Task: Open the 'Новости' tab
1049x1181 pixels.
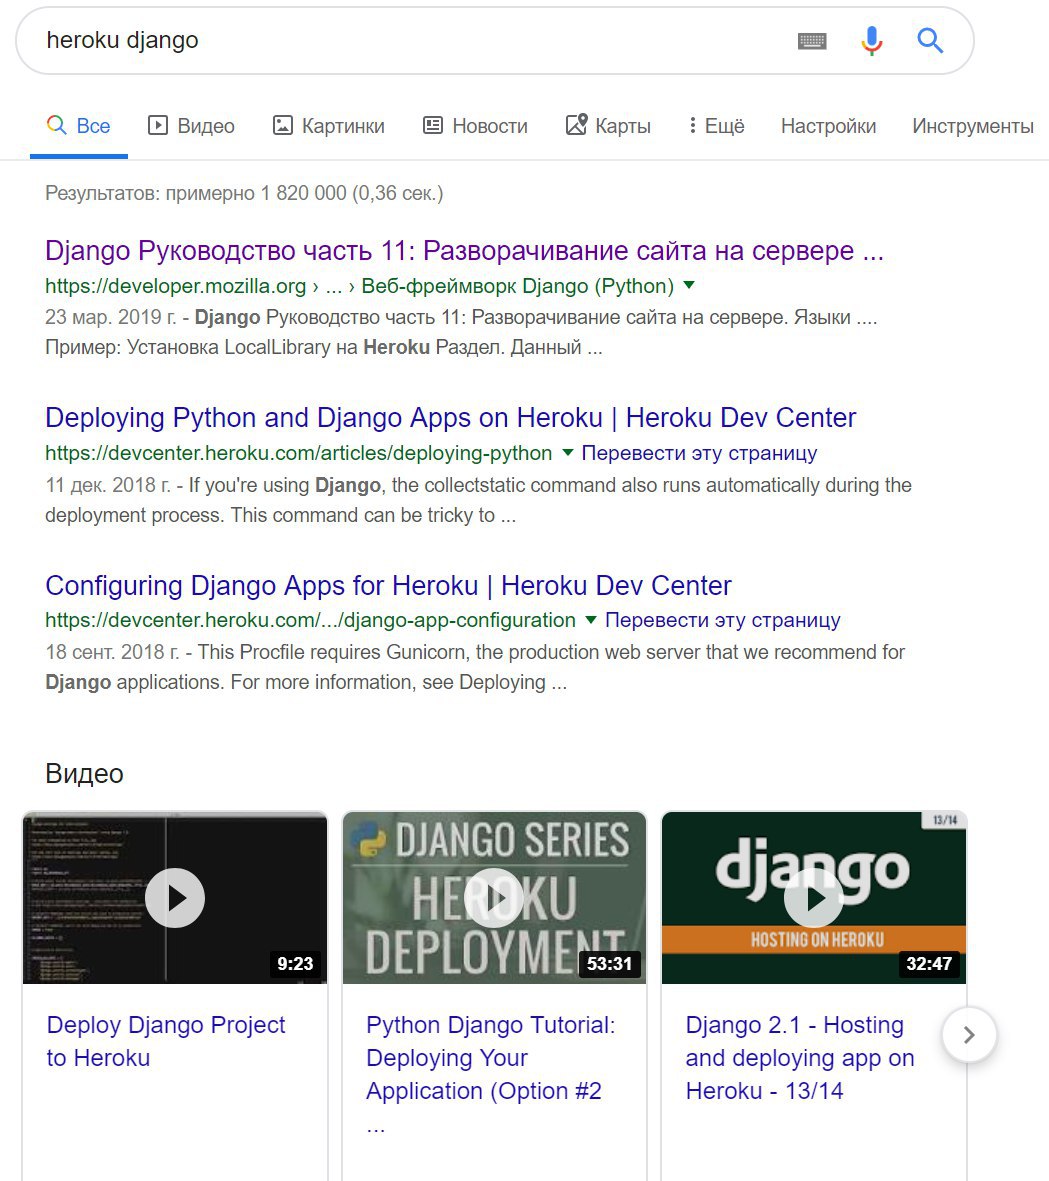Action: coord(475,126)
